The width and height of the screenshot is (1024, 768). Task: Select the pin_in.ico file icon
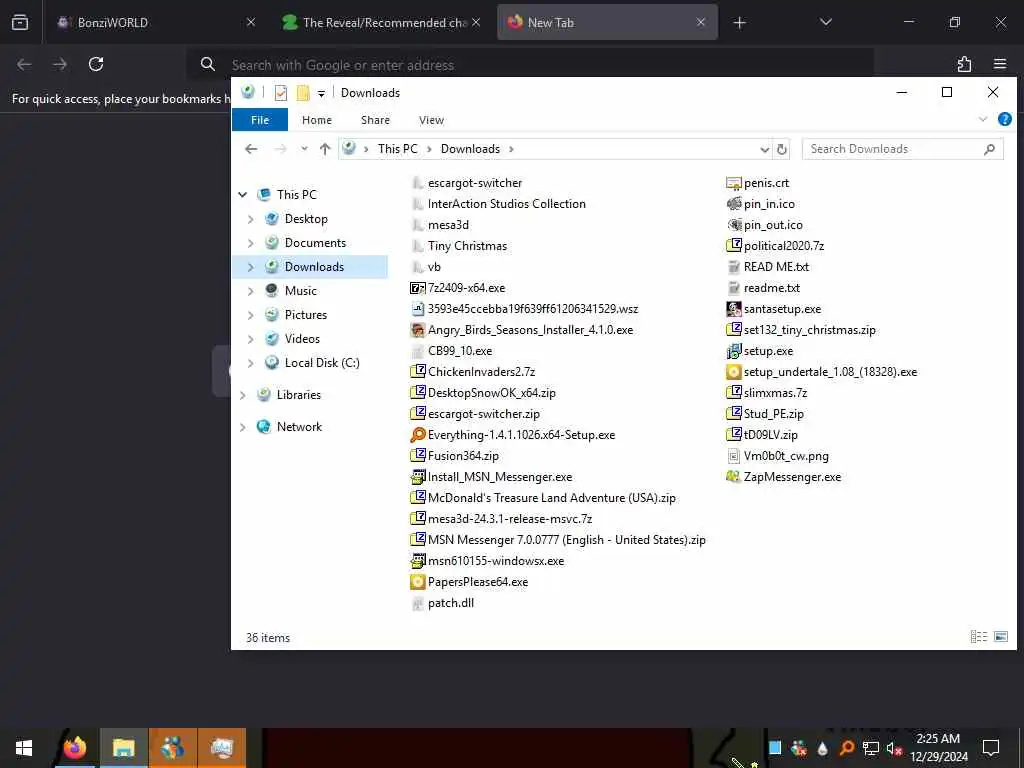coord(734,204)
